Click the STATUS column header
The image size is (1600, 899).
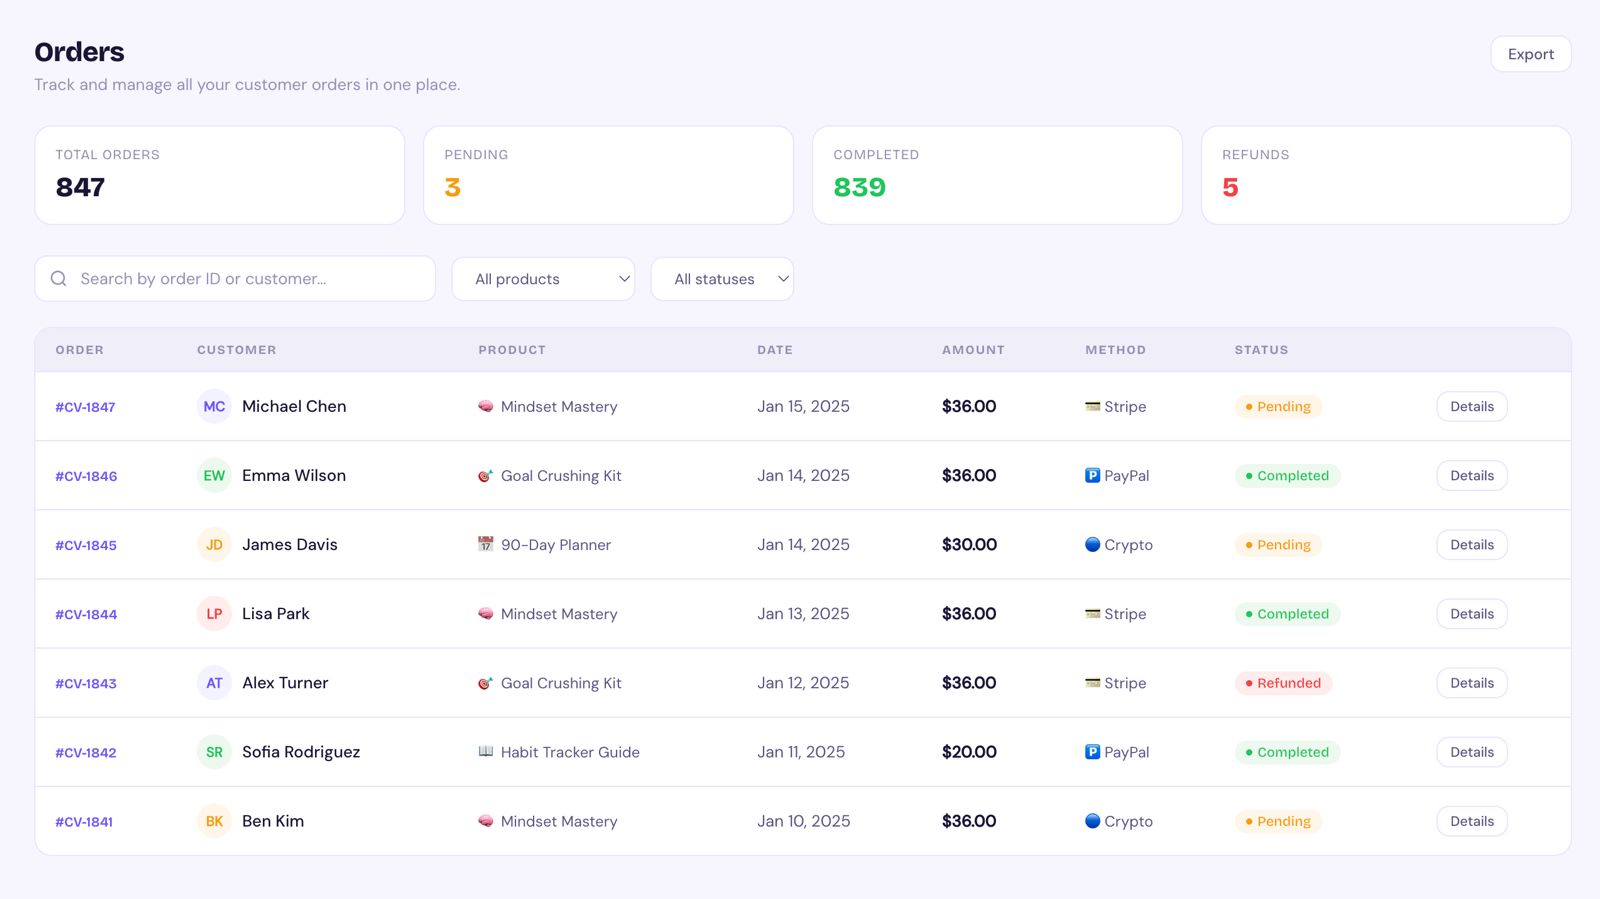coord(1261,350)
